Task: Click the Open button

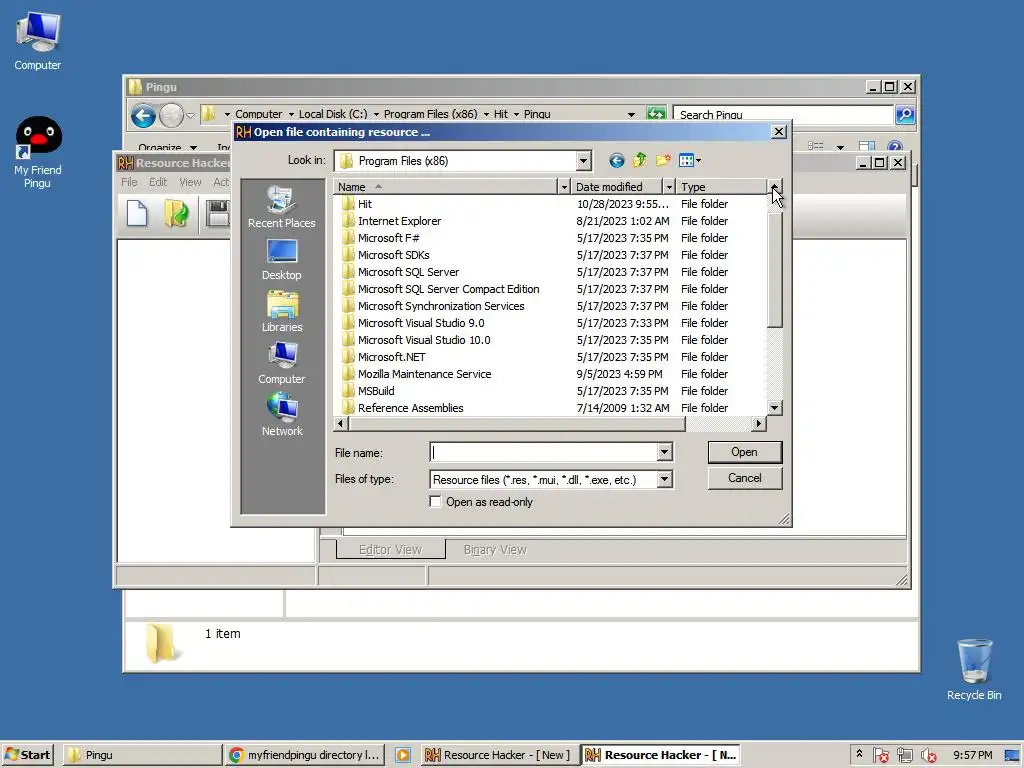Action: pos(744,452)
